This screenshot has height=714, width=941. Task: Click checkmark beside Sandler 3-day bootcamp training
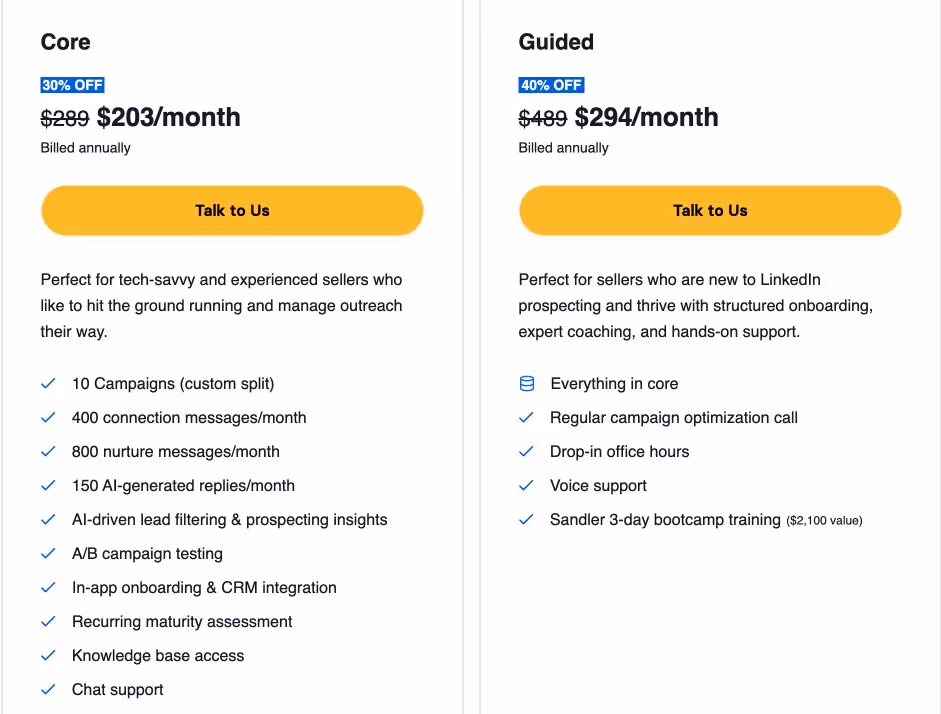pos(527,520)
